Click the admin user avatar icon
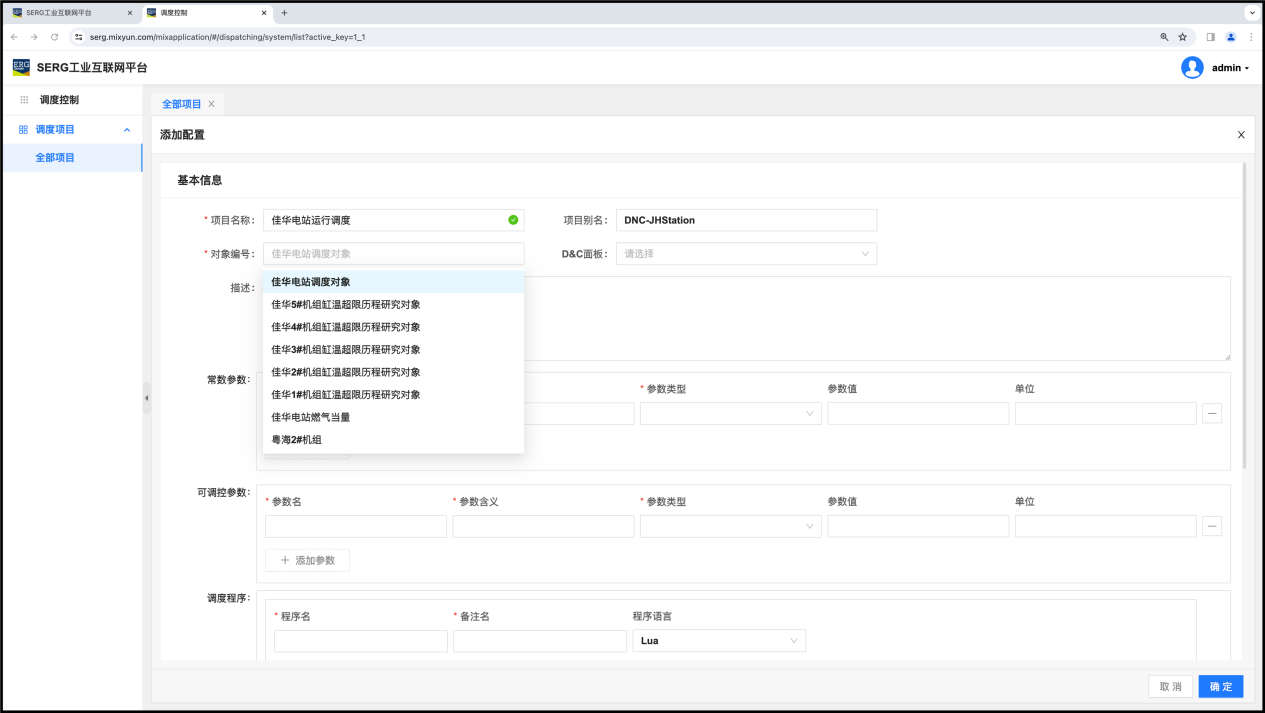The width and height of the screenshot is (1265, 713). coord(1192,68)
